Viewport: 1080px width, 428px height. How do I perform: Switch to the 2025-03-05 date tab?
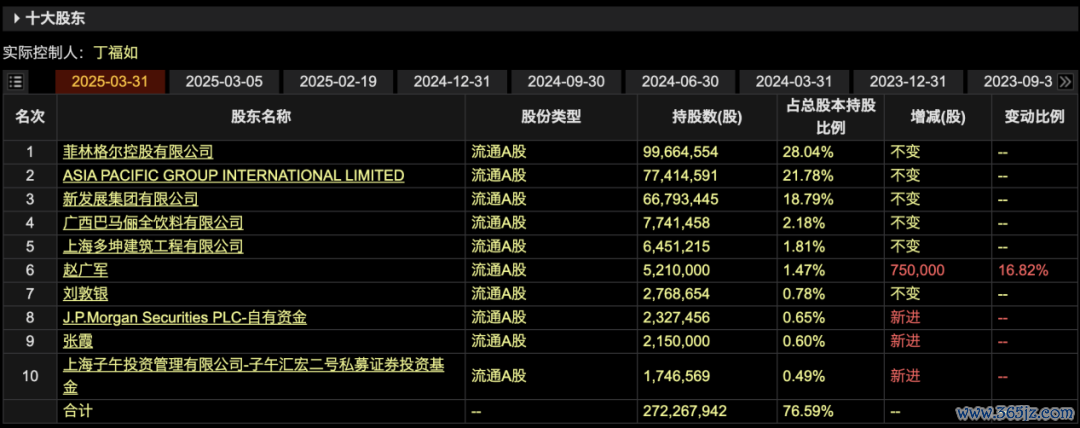point(223,82)
